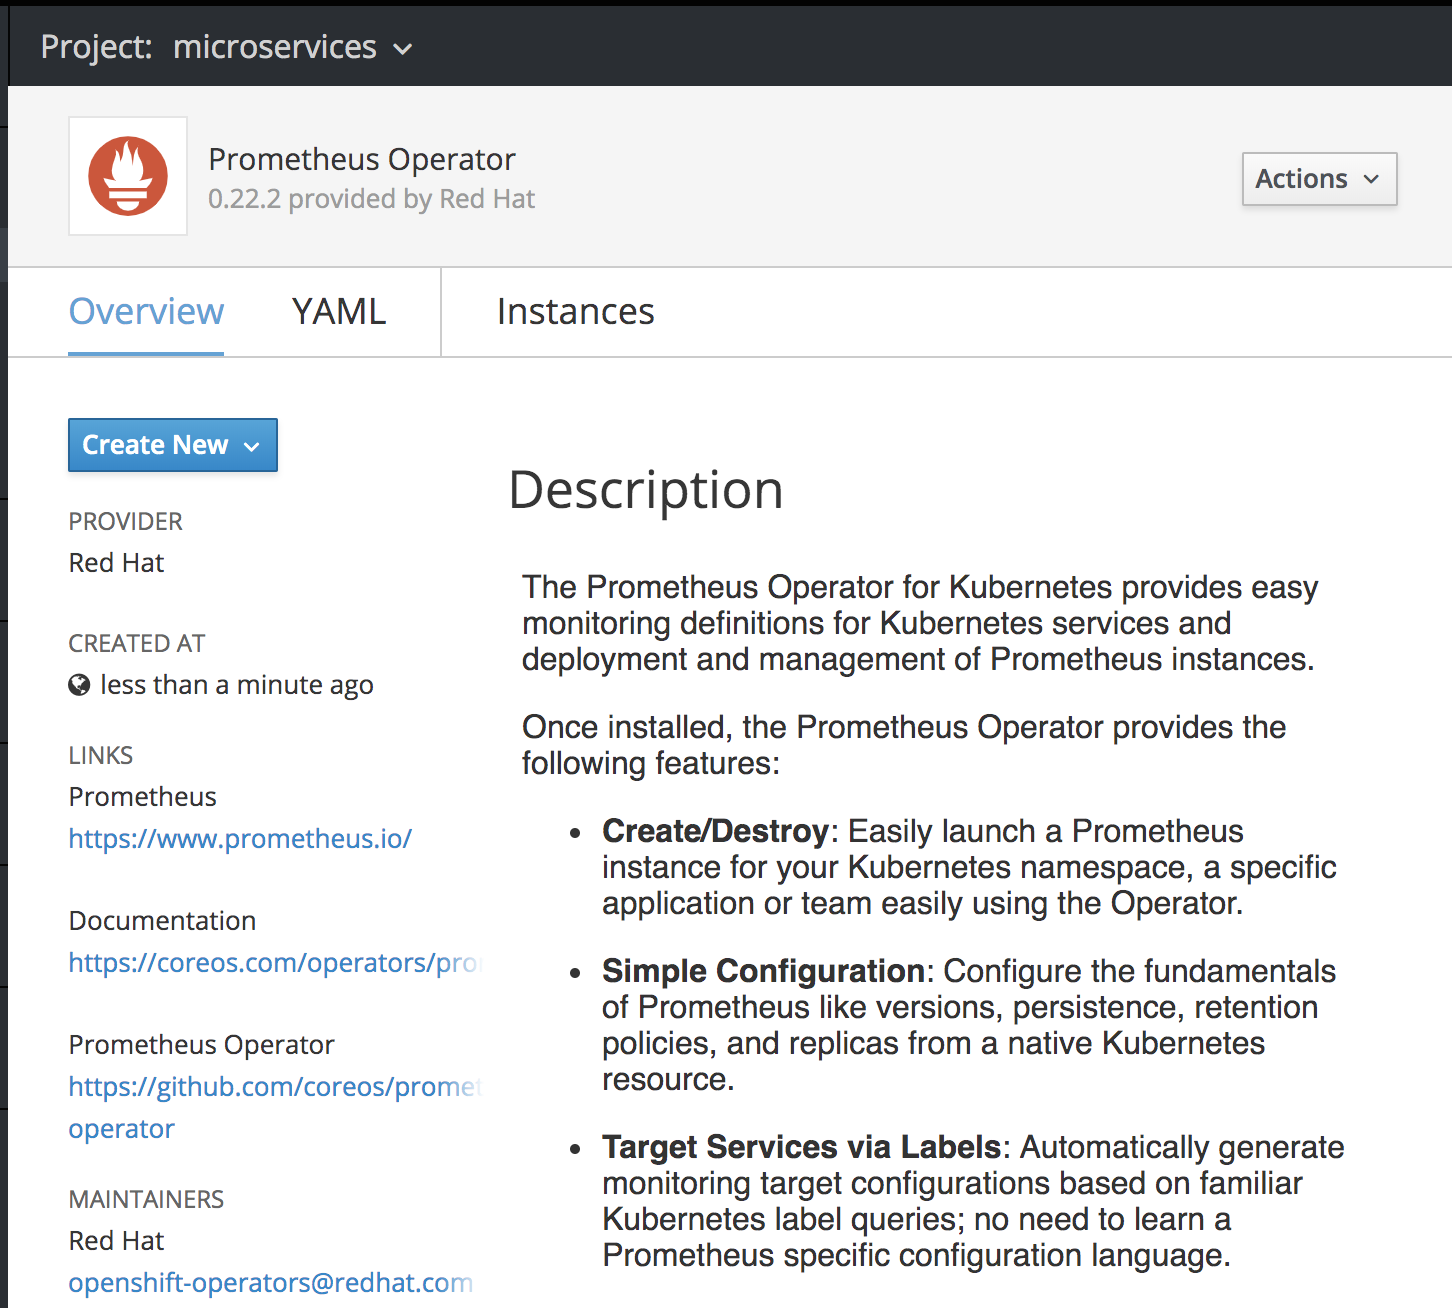
Task: Open the Create New dropdown button
Action: pos(172,445)
